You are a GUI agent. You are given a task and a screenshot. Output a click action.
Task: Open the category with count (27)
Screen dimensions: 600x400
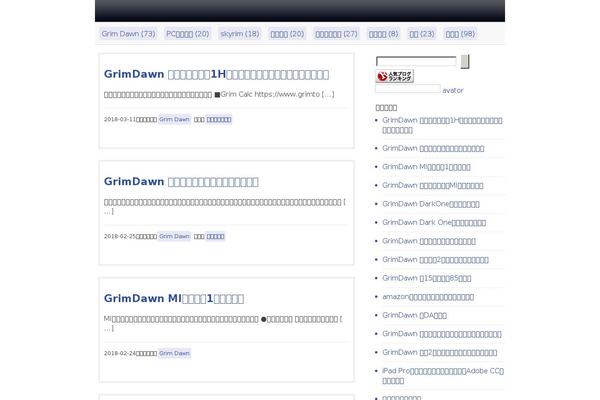coord(336,34)
